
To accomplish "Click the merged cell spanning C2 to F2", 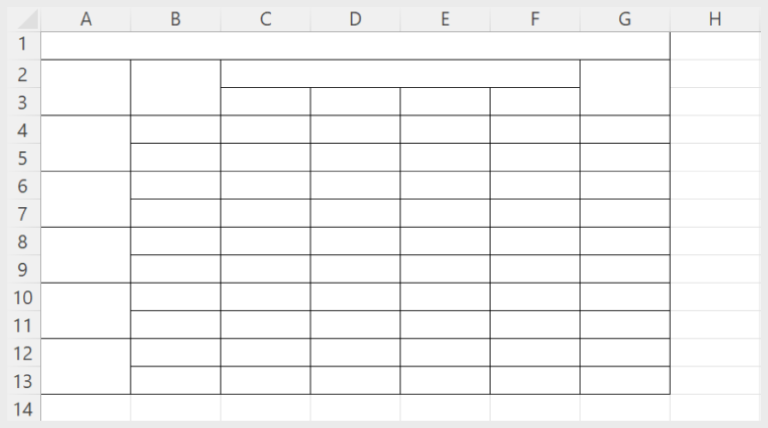I will (x=400, y=74).
